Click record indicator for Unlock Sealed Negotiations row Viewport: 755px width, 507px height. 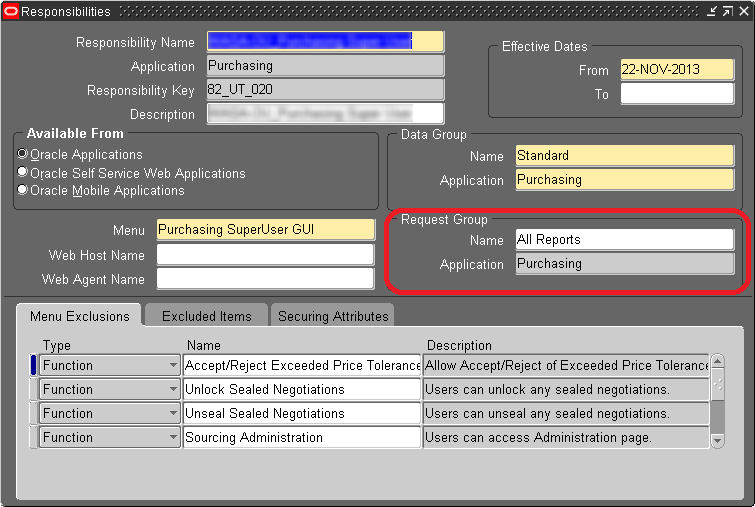pyautogui.click(x=33, y=390)
